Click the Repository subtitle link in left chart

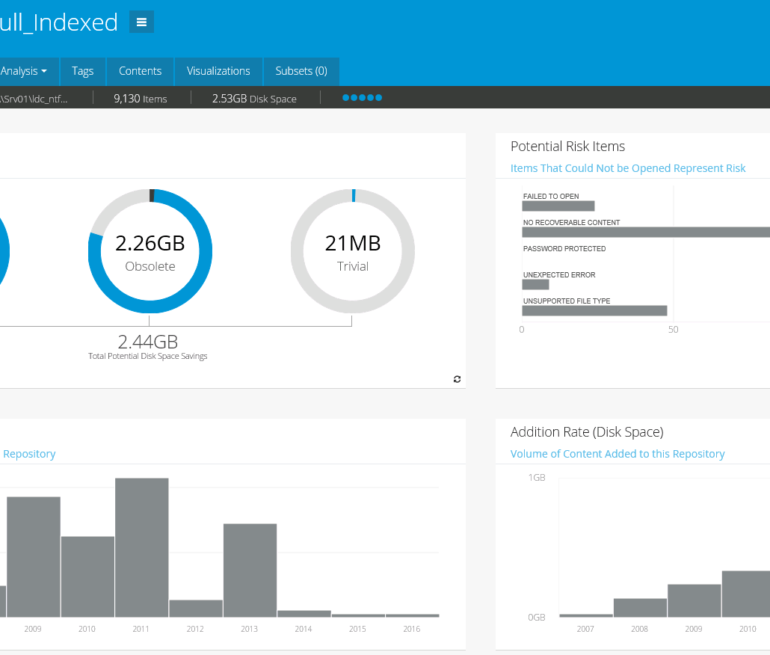(x=29, y=454)
